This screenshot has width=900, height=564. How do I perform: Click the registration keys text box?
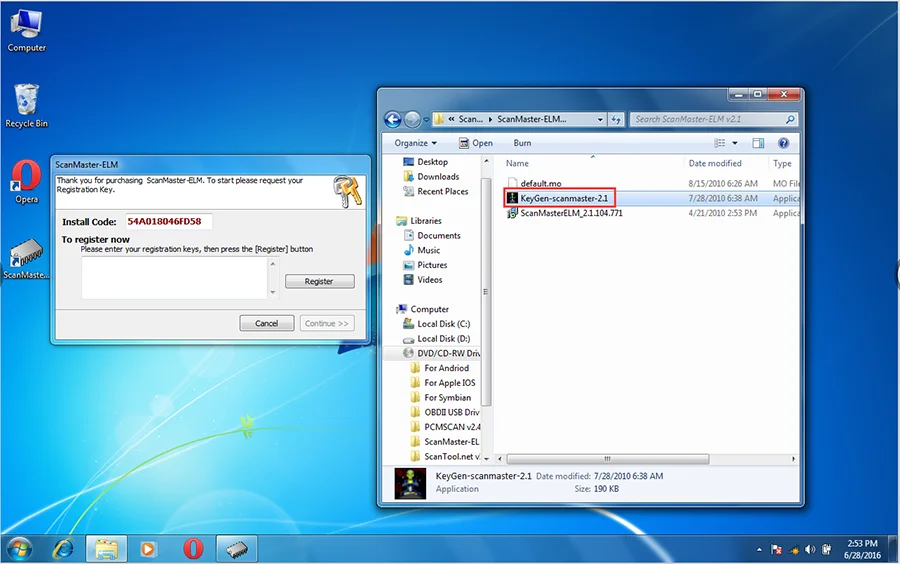click(174, 278)
